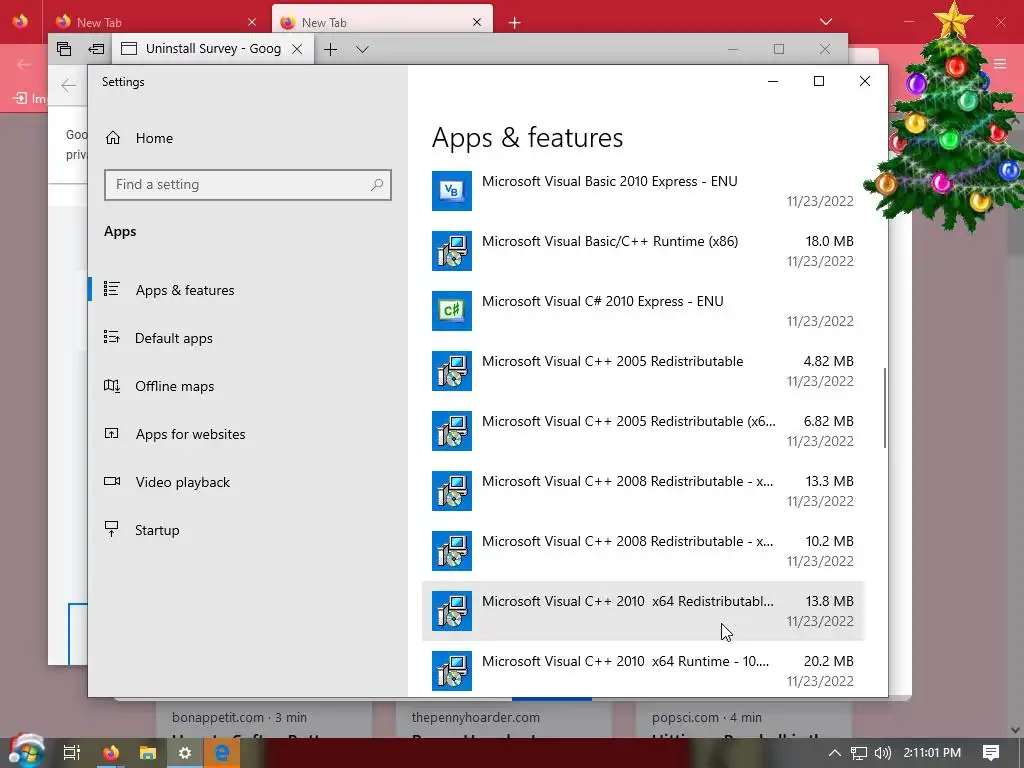Open the volume control in tray
Screen dimensions: 1024x768
click(x=883, y=753)
